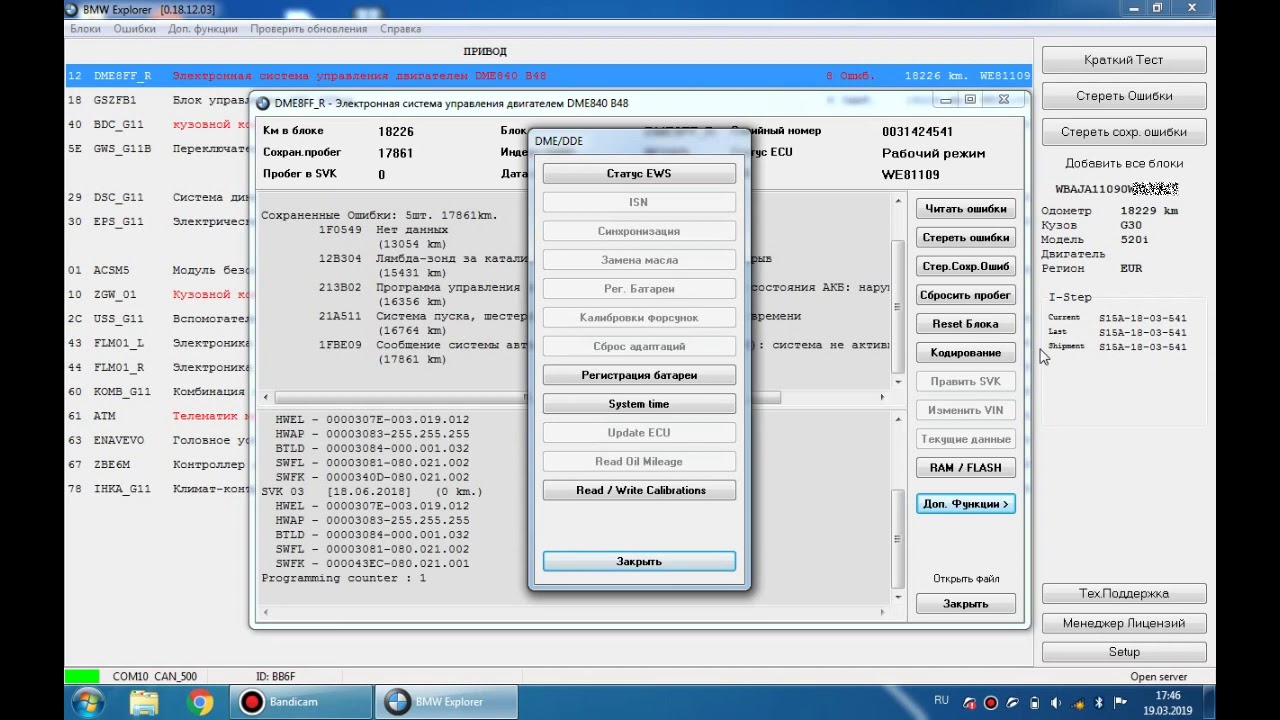Expand the Доп. Функции > button
Viewport: 1280px width, 720px height.
tap(965, 504)
